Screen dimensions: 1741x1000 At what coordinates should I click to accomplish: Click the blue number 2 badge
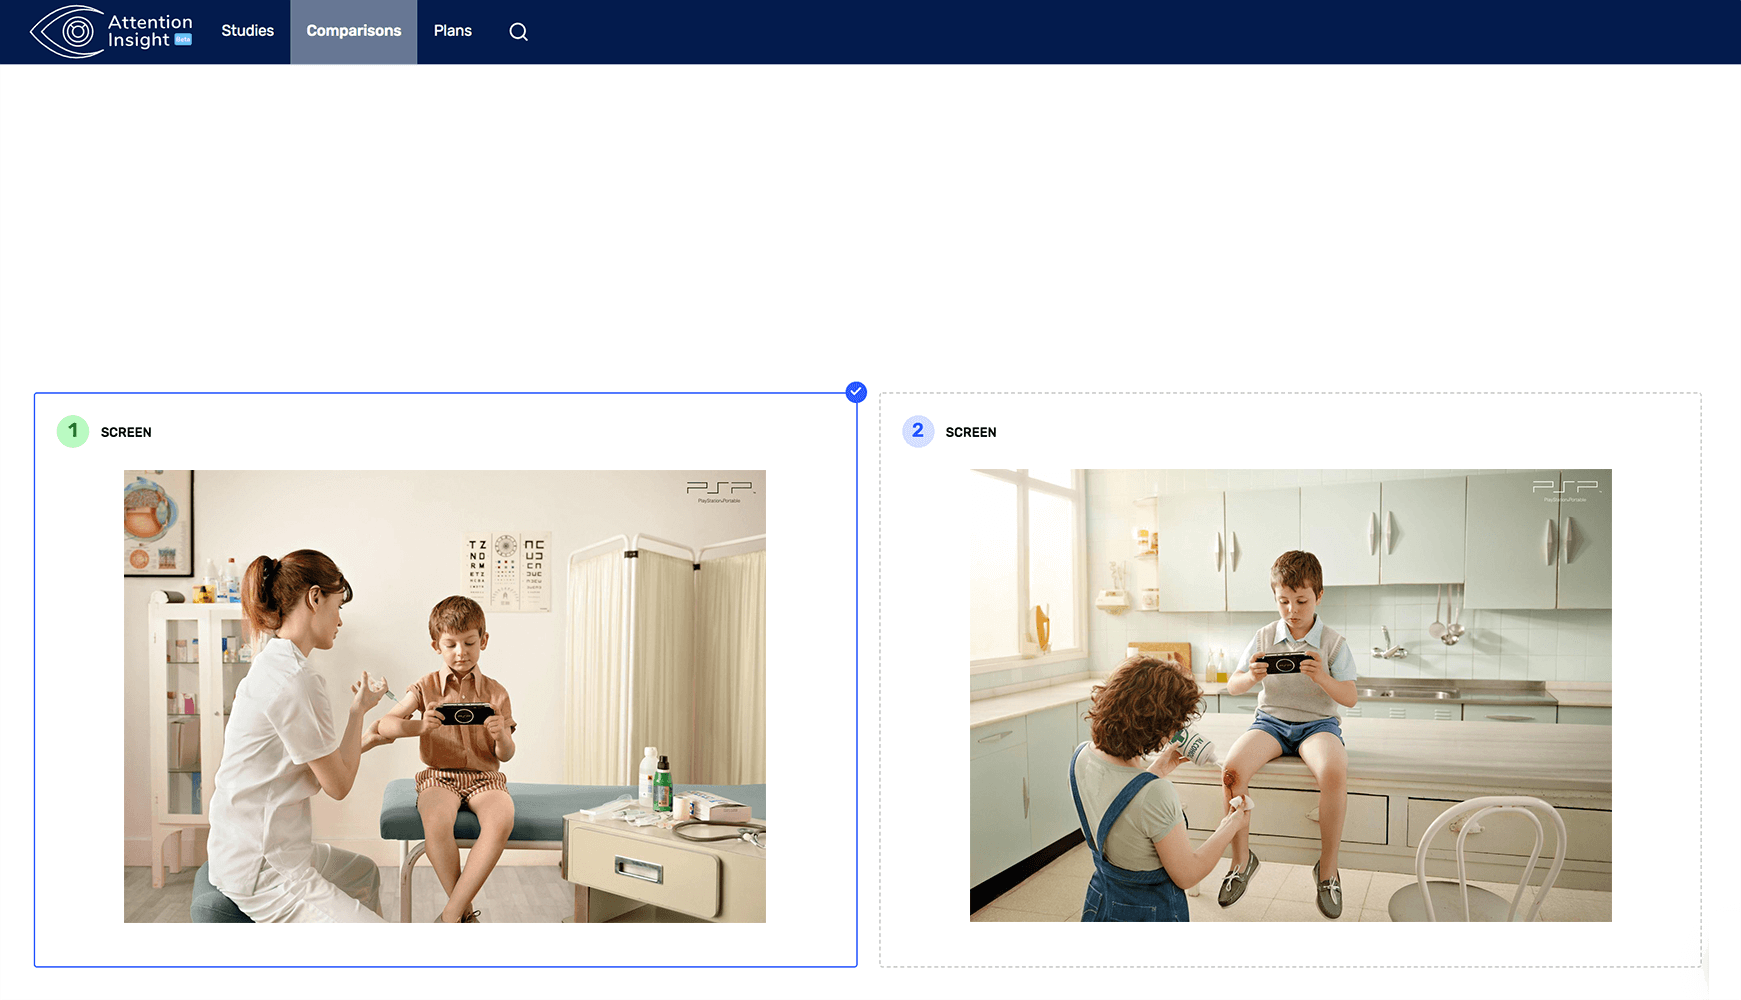[918, 431]
